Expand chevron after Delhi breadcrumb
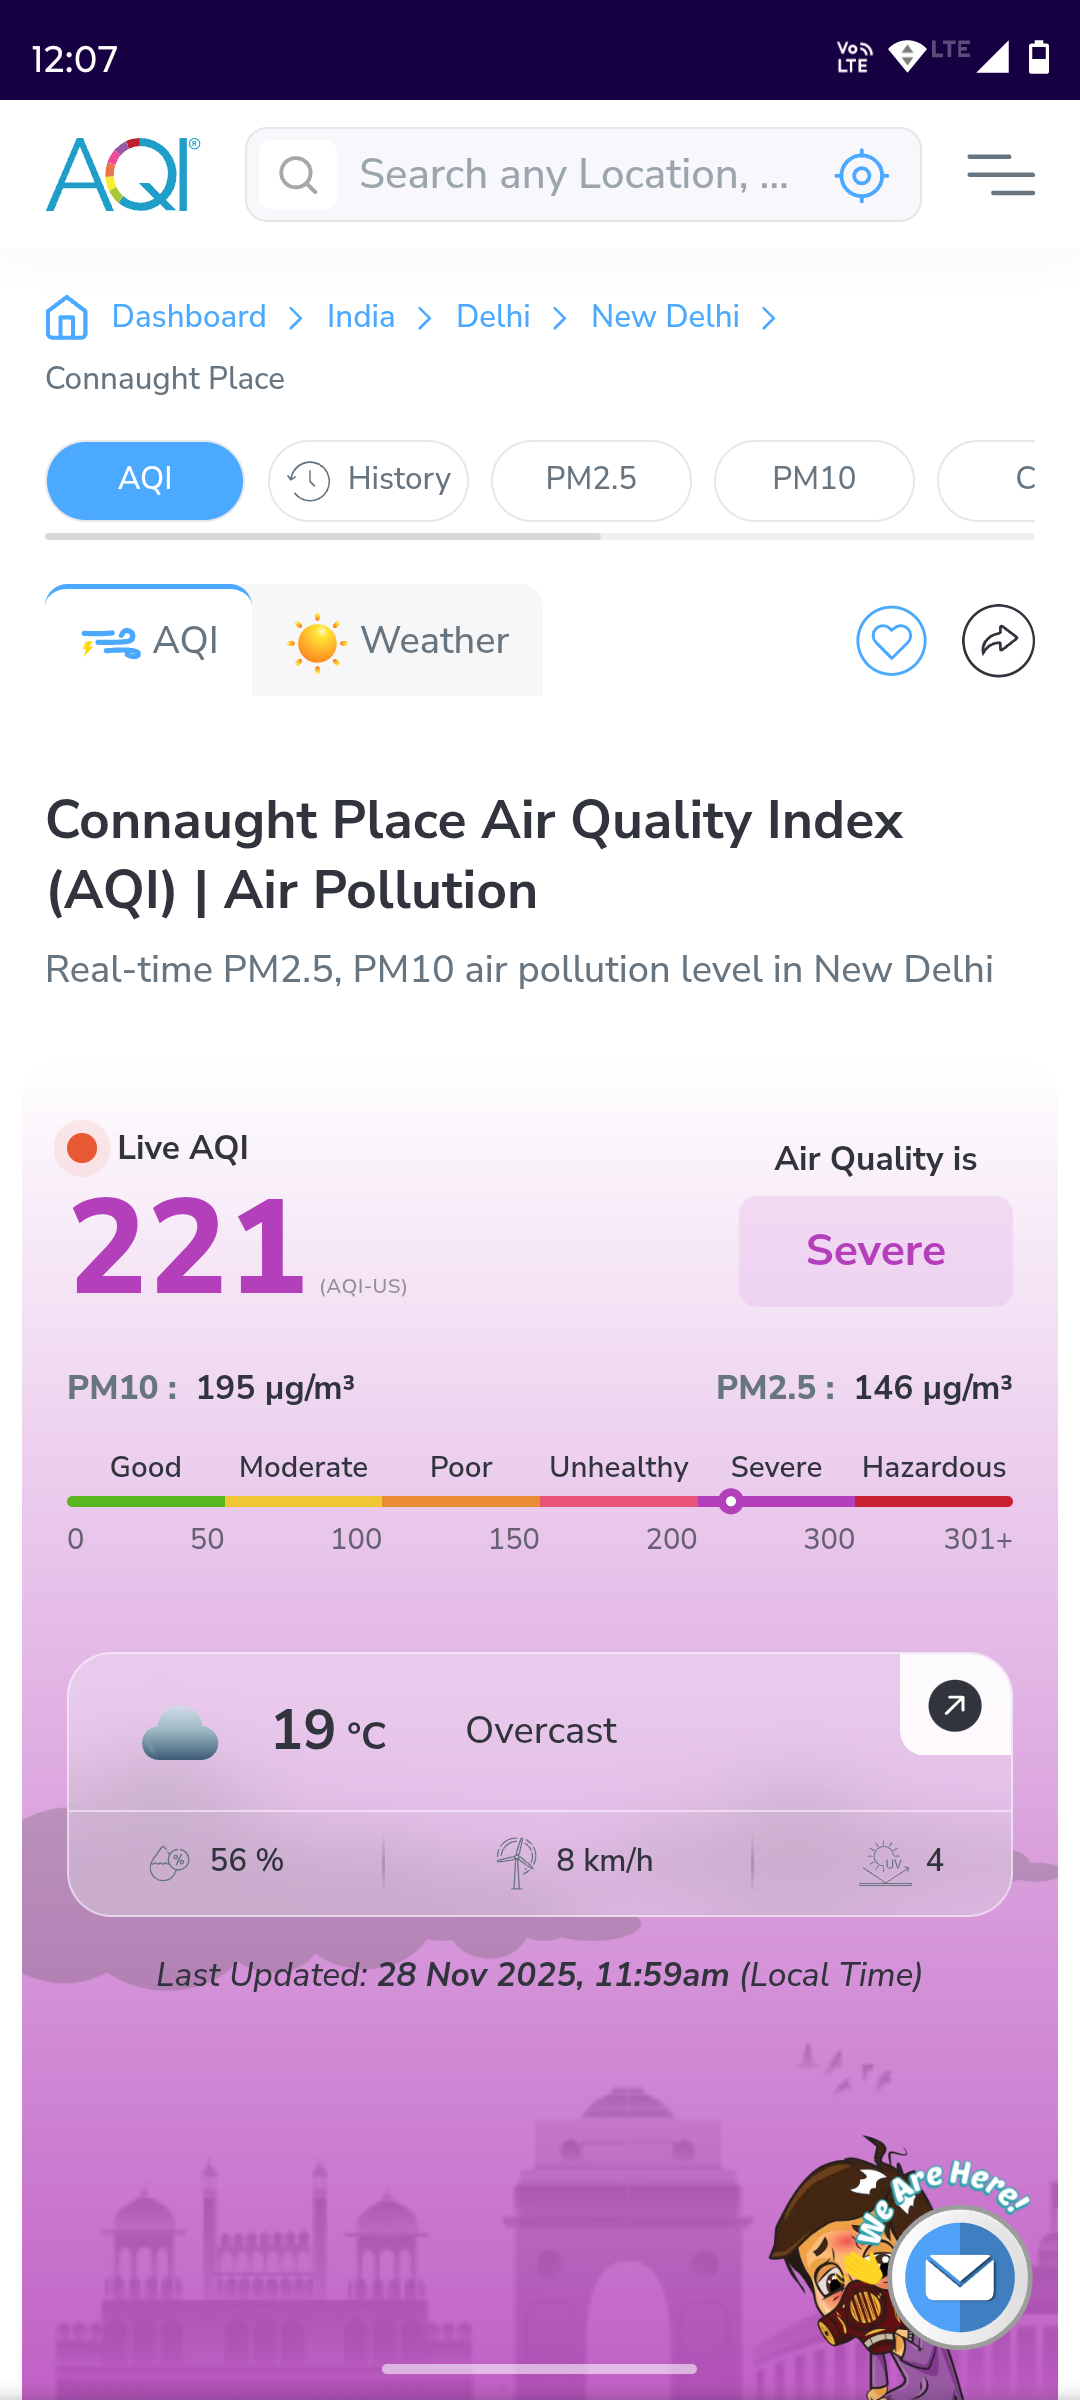 560,318
